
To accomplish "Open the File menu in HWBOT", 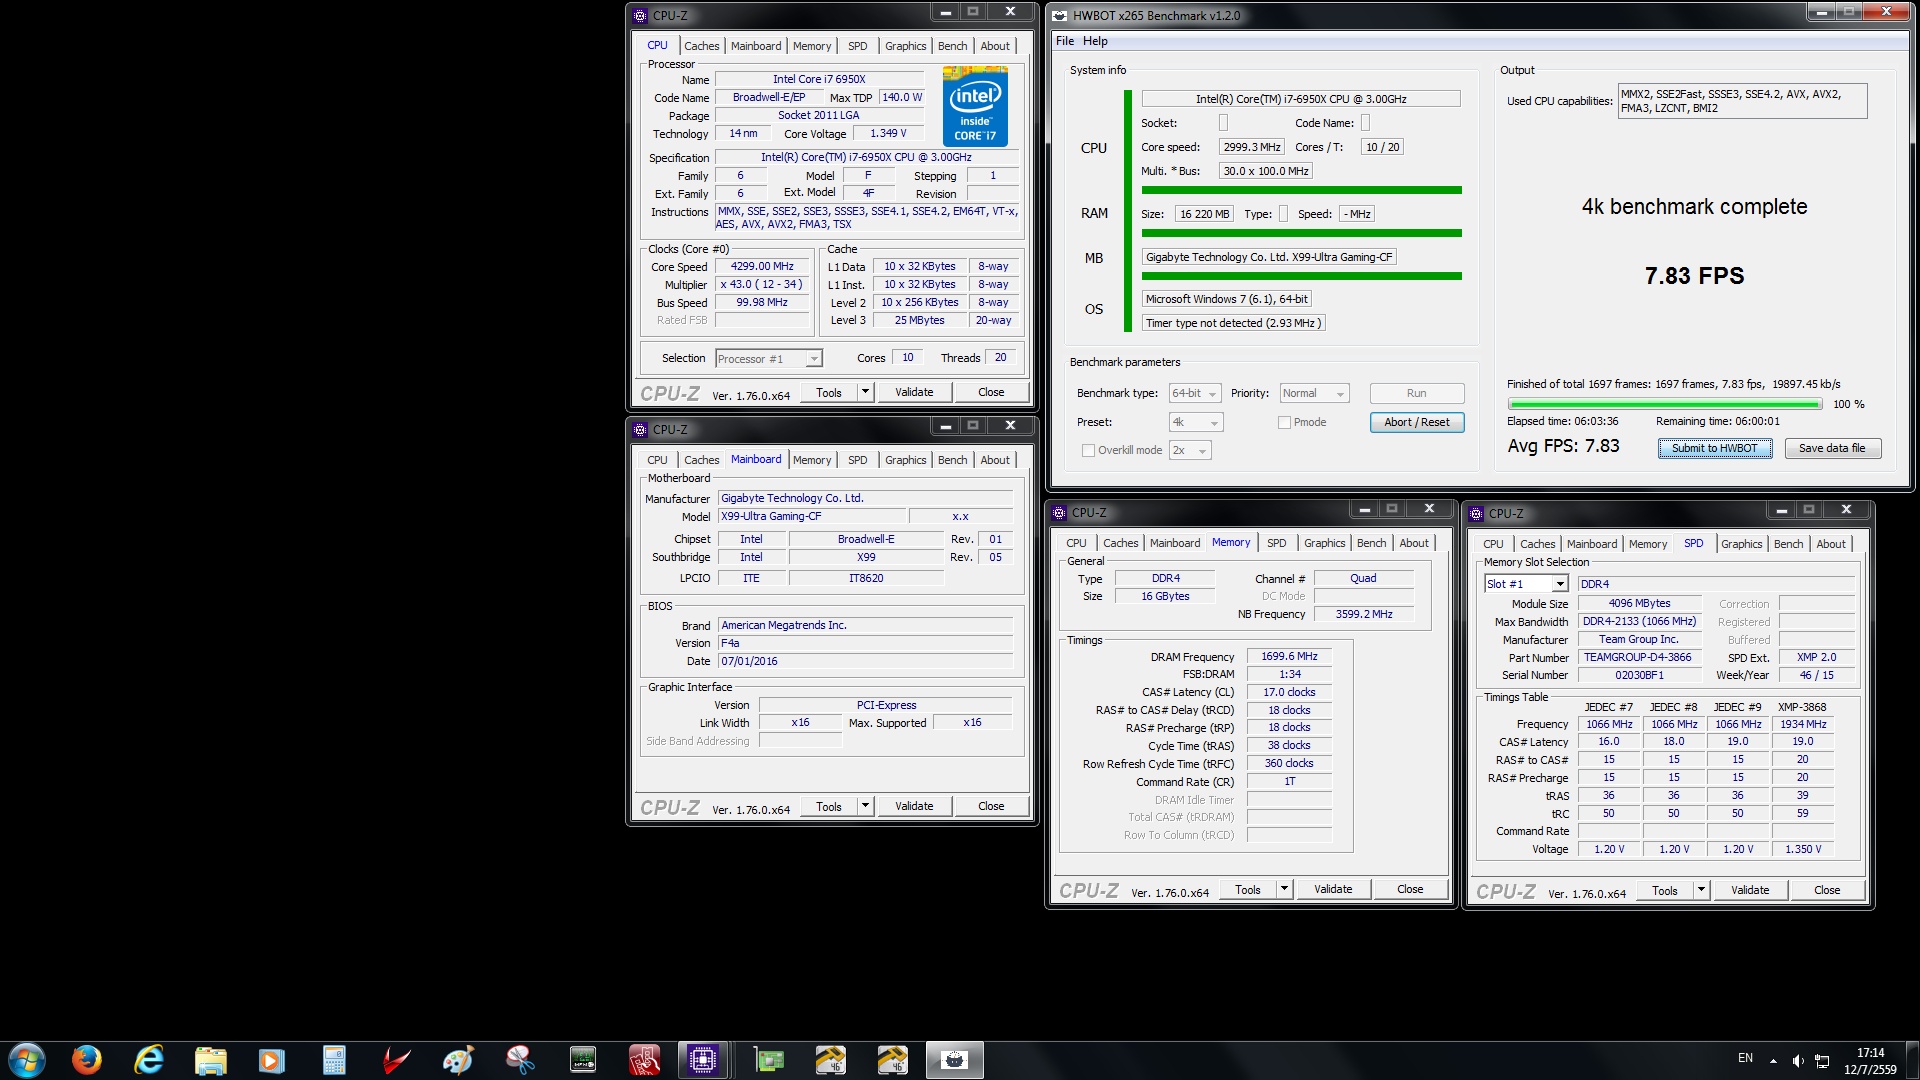I will coord(1065,41).
